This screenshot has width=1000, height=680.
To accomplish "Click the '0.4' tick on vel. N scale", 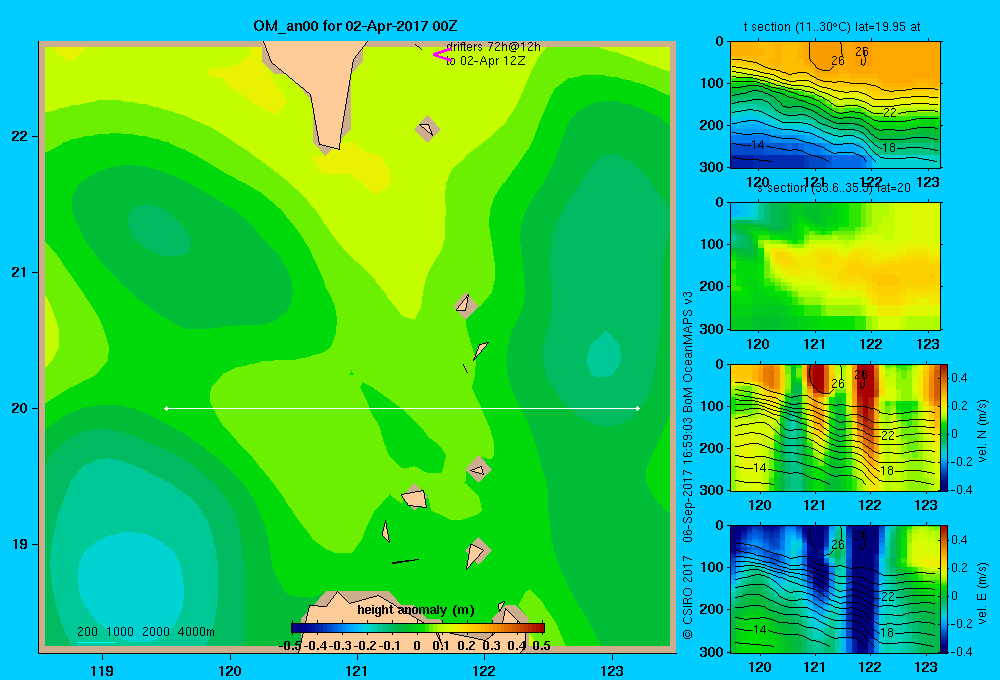I will [x=959, y=378].
